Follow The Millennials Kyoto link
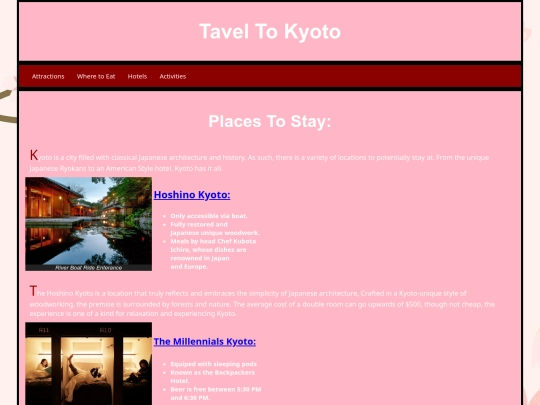540x405 pixels. pyautogui.click(x=205, y=342)
